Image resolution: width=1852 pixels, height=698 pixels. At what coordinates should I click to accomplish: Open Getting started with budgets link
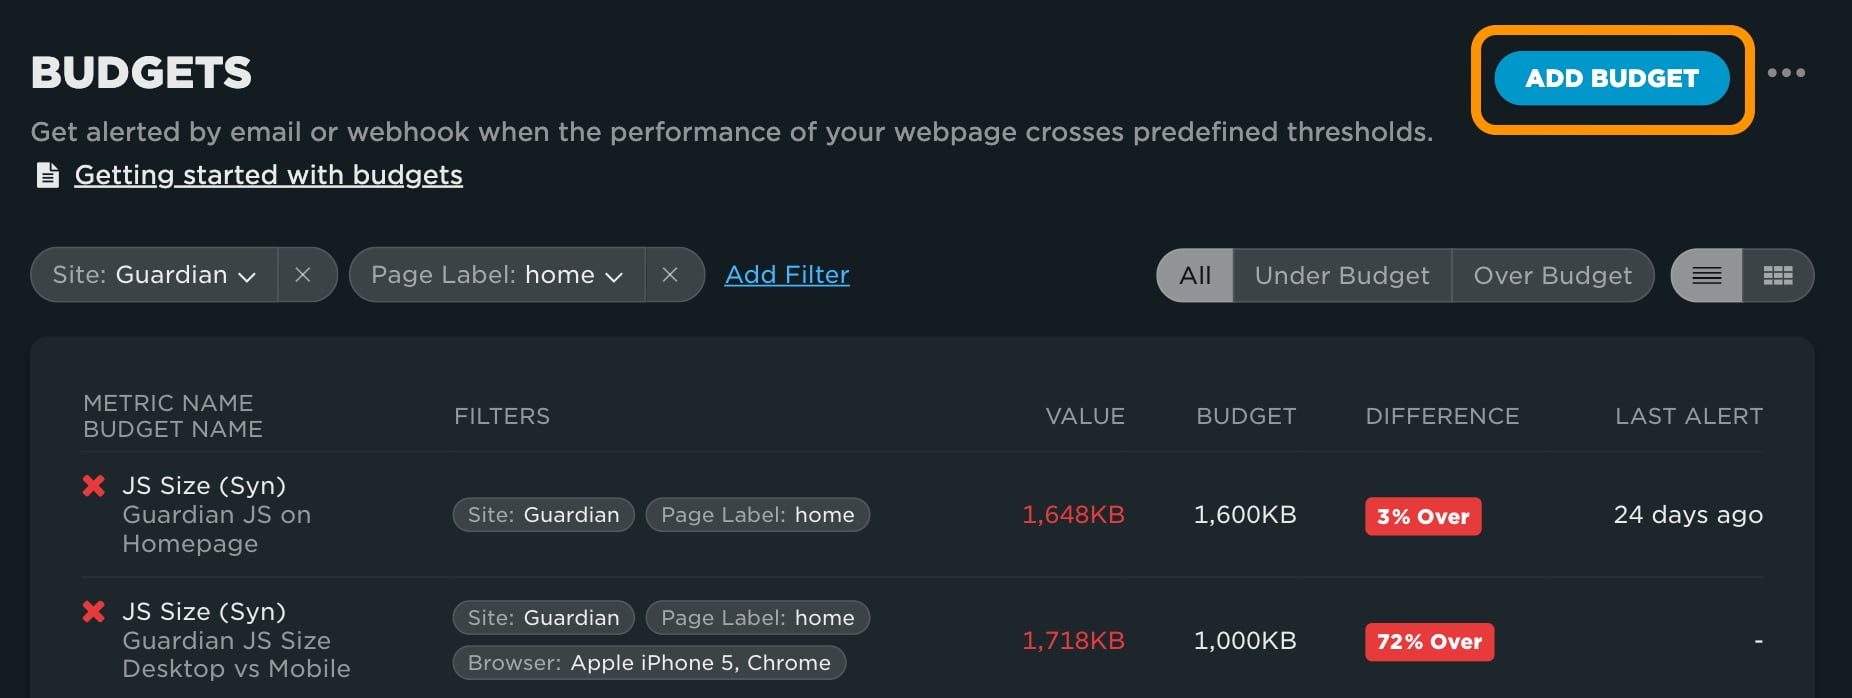pos(268,175)
